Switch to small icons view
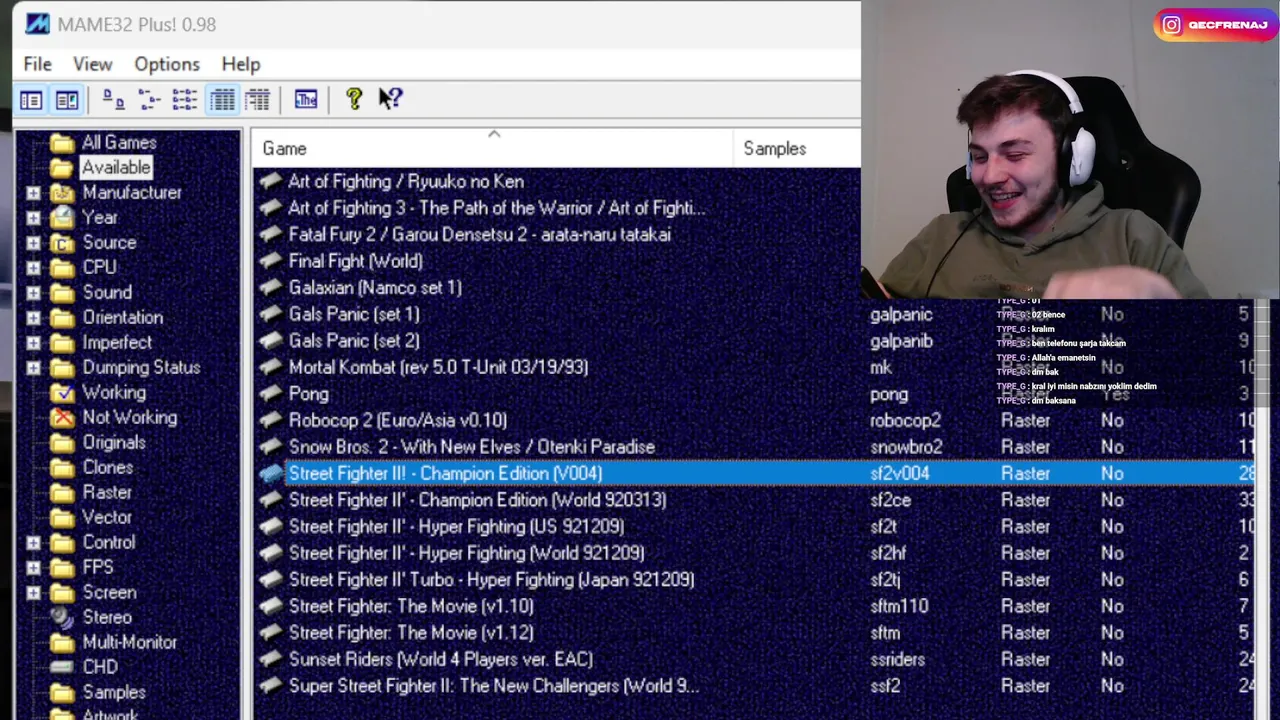 click(x=149, y=99)
